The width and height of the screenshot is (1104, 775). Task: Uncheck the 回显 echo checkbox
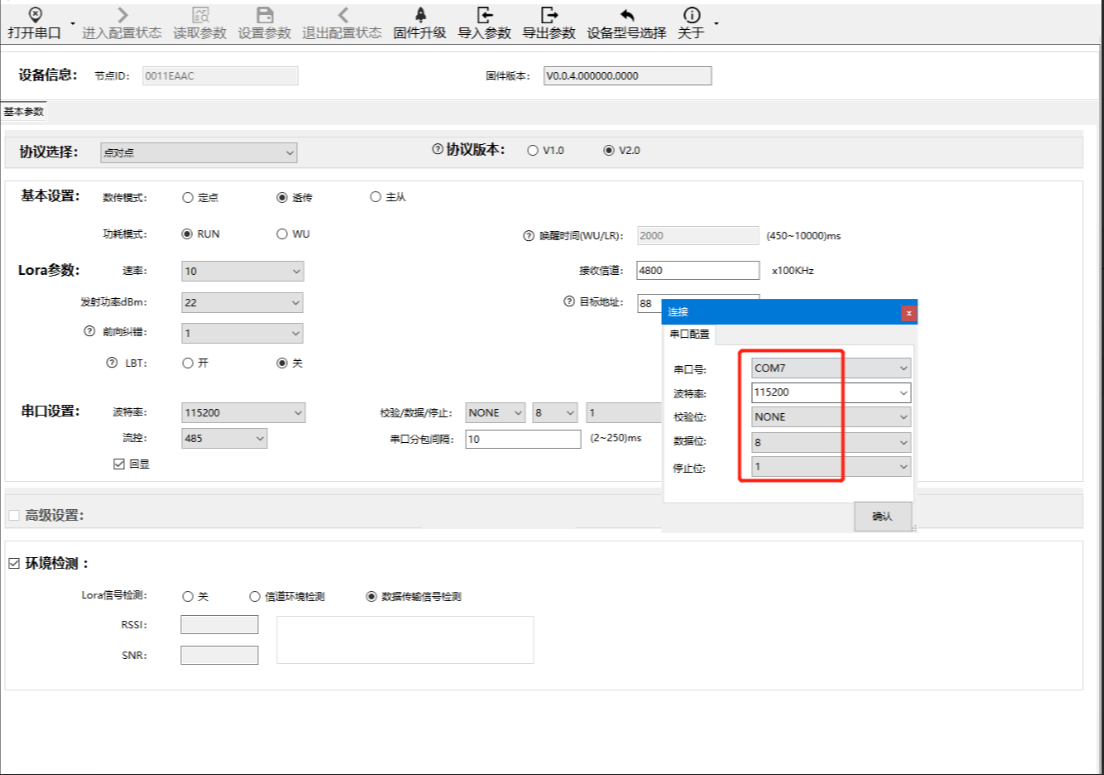coord(120,464)
